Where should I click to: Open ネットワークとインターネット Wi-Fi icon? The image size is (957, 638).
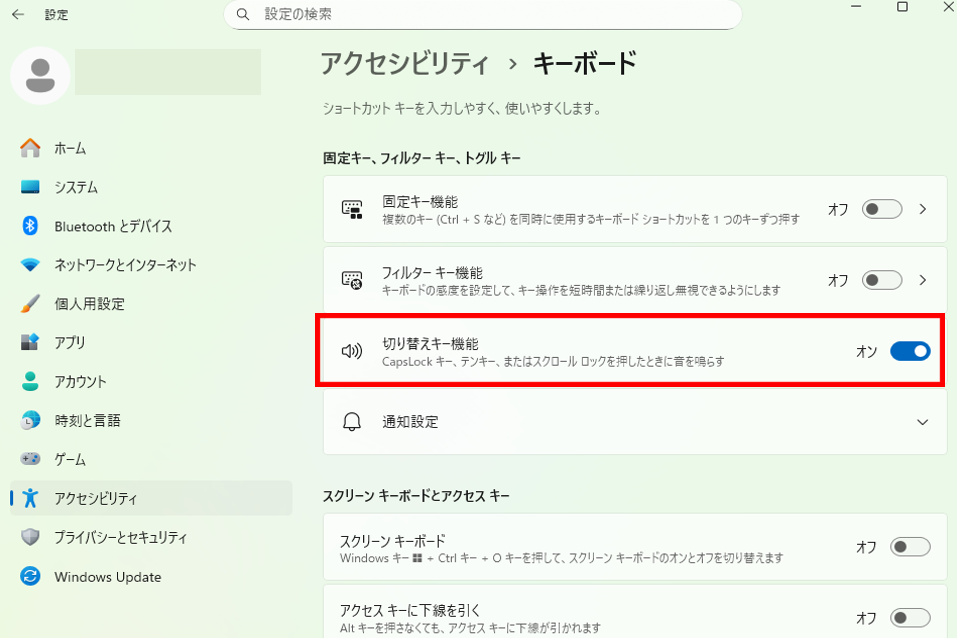click(31, 265)
